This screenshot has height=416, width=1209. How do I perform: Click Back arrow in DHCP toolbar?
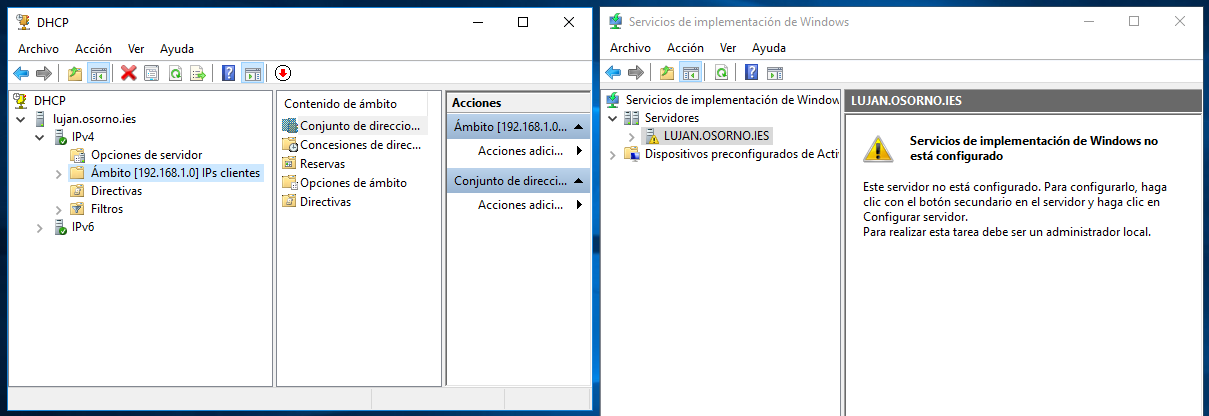20,73
